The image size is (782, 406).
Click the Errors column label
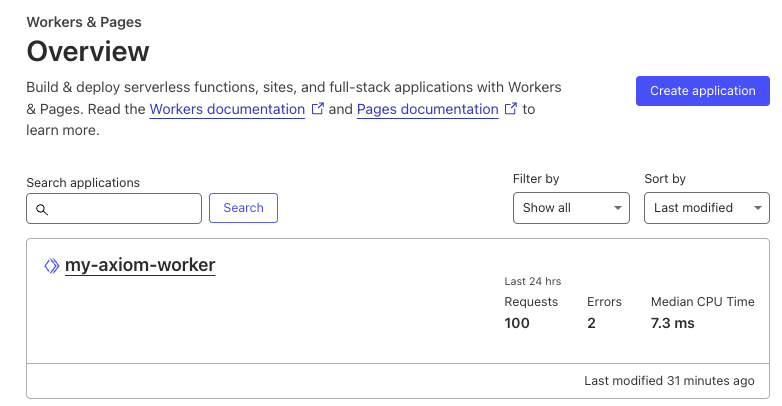604,302
